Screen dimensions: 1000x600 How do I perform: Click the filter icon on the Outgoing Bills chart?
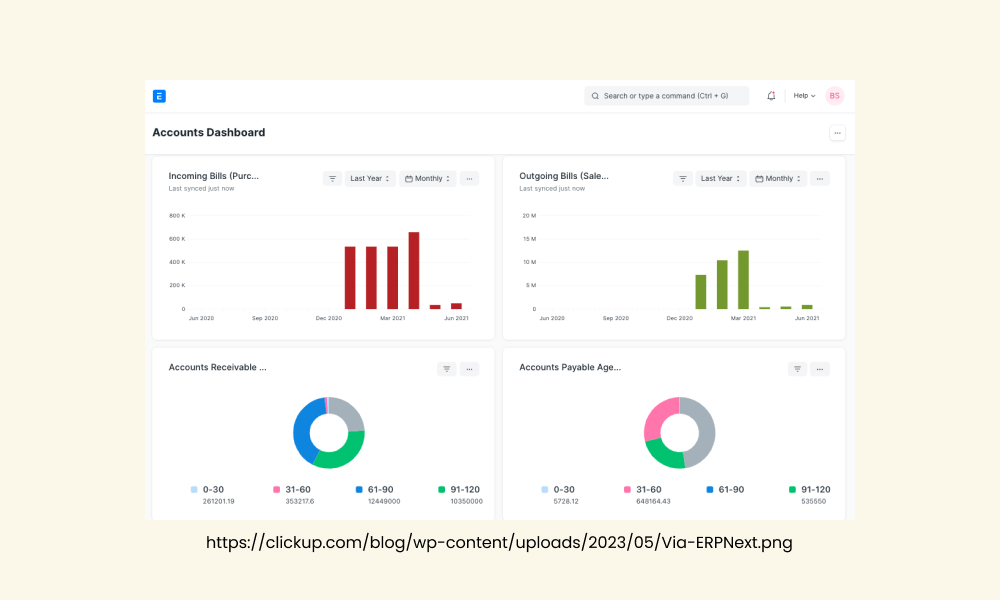(x=682, y=179)
